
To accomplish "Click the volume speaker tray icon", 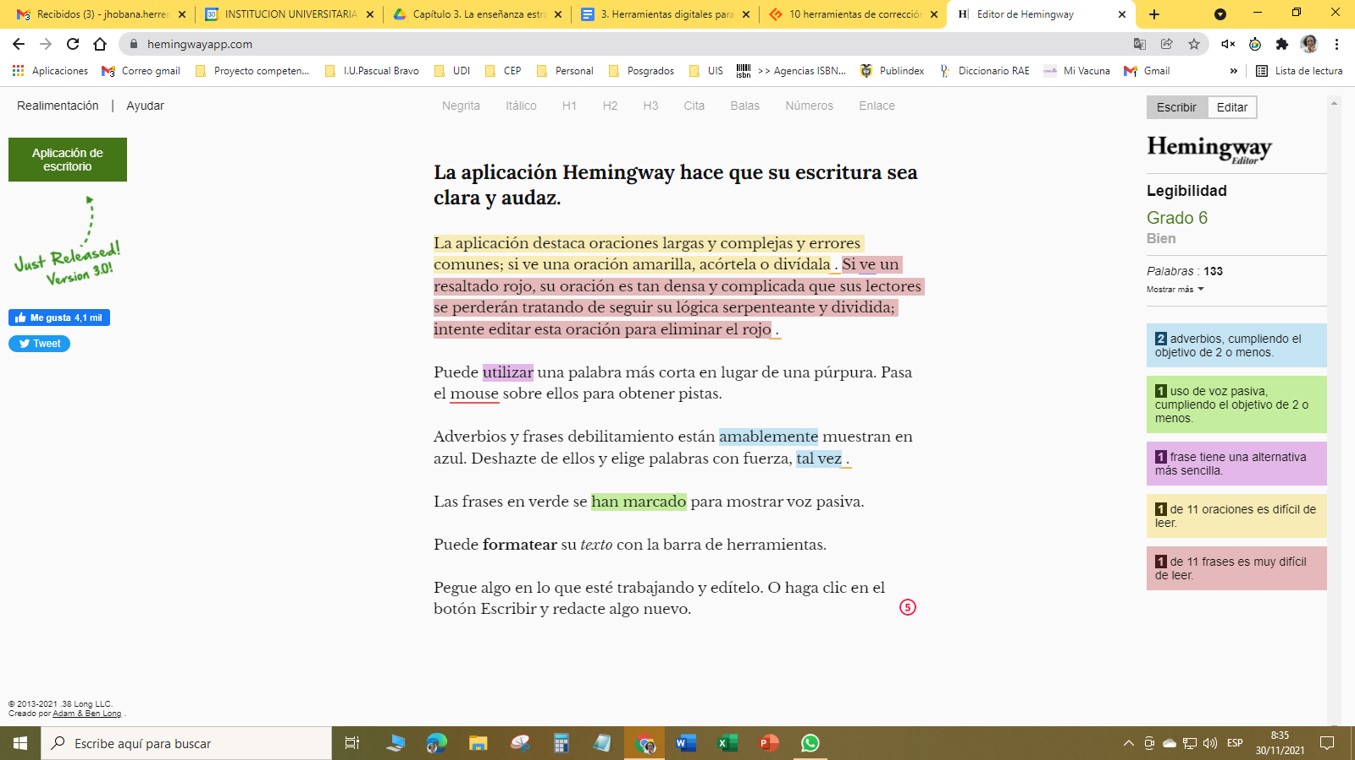I will 1210,743.
